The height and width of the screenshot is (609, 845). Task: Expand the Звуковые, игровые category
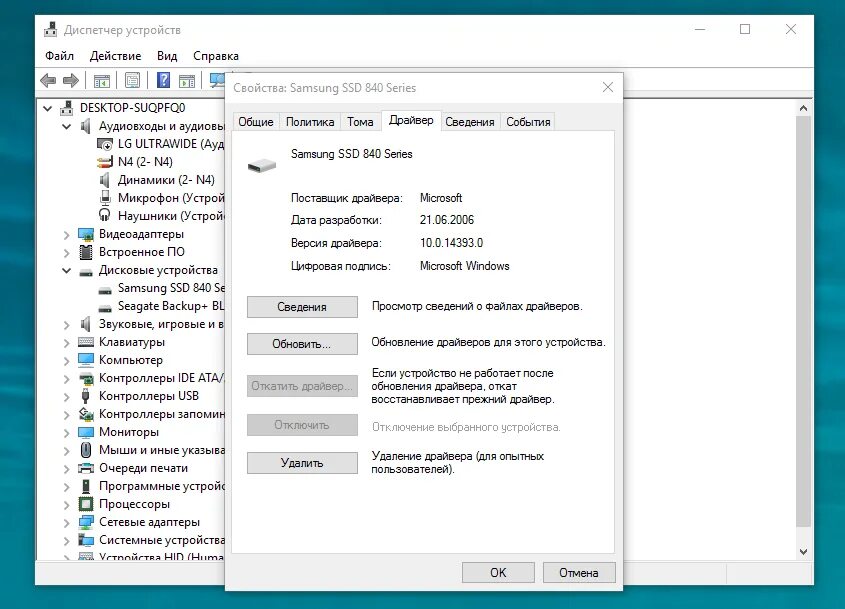click(x=66, y=325)
